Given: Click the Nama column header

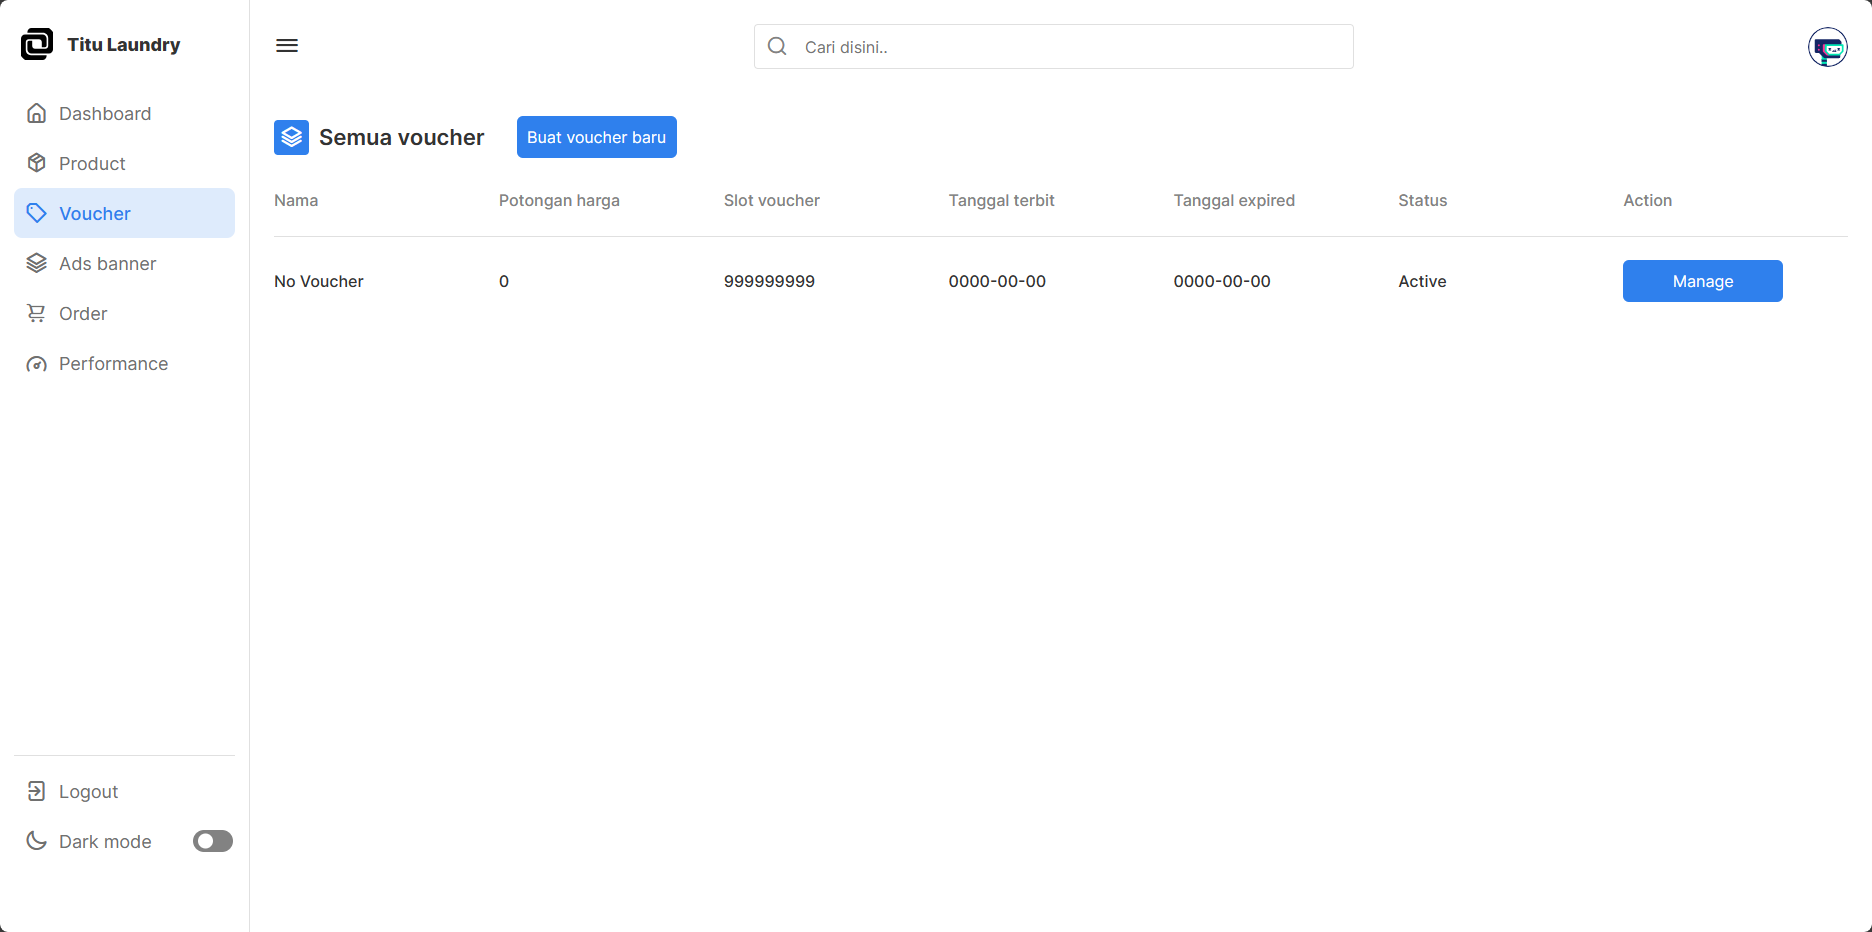Looking at the screenshot, I should 296,200.
